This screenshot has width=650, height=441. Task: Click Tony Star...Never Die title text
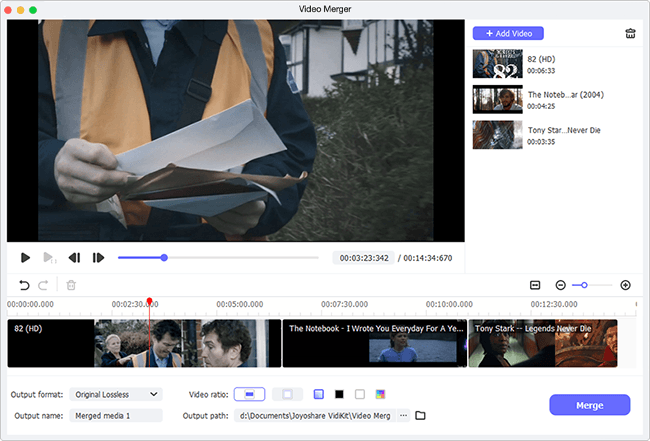point(564,130)
